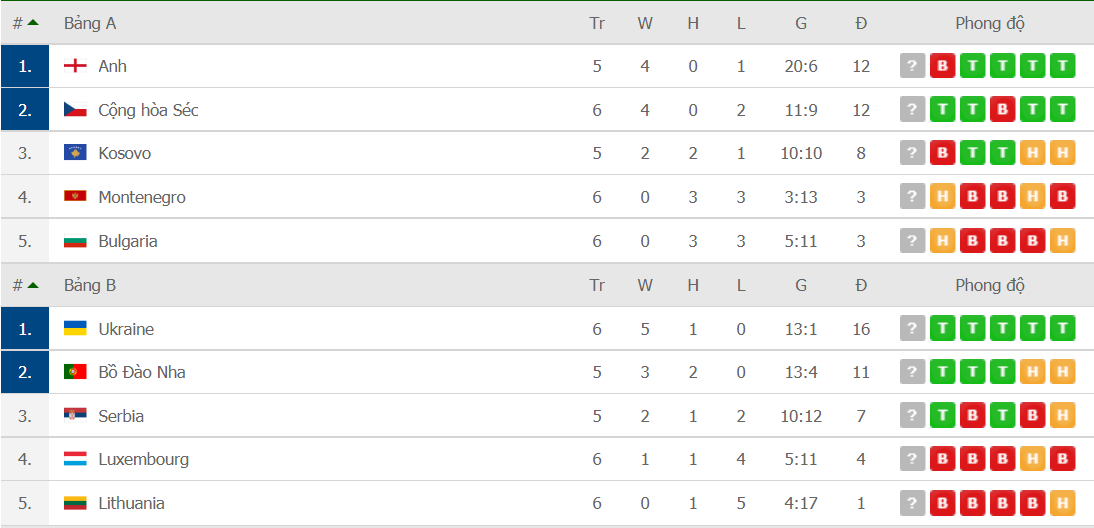
Task: Click the Kosovo flag icon
Action: [x=75, y=153]
